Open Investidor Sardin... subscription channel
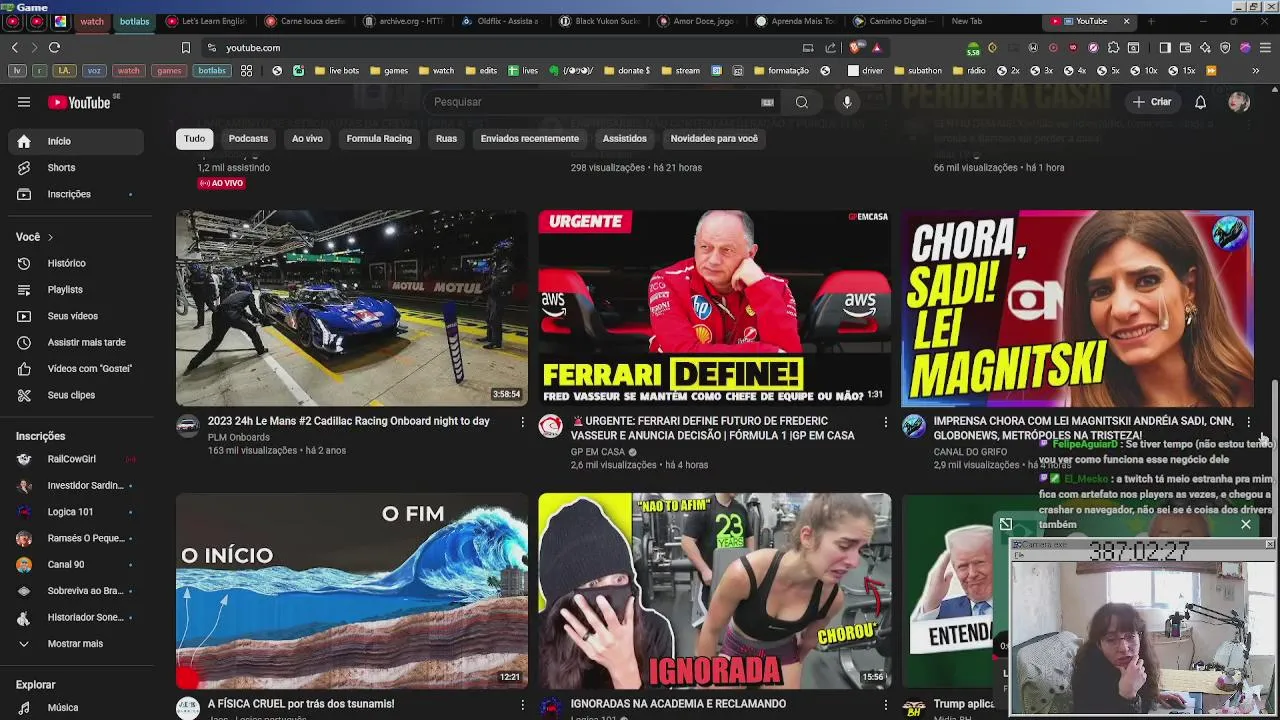This screenshot has width=1280, height=720. point(76,485)
